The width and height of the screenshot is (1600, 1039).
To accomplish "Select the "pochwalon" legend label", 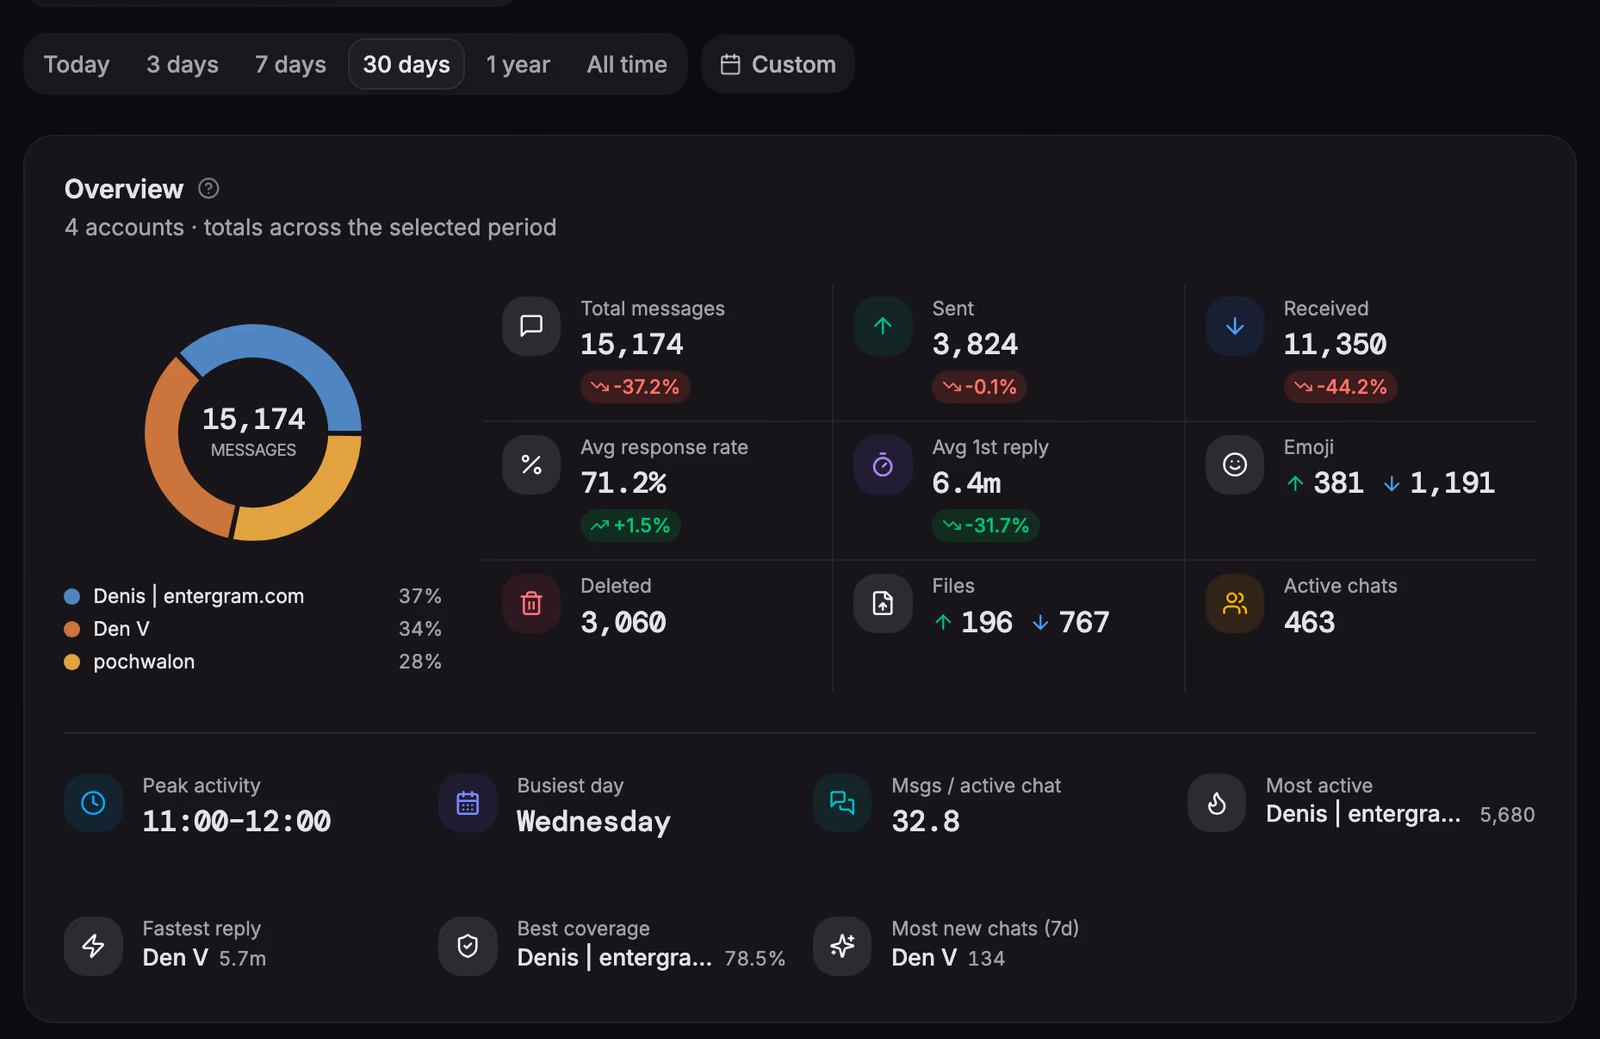I will pos(144,662).
